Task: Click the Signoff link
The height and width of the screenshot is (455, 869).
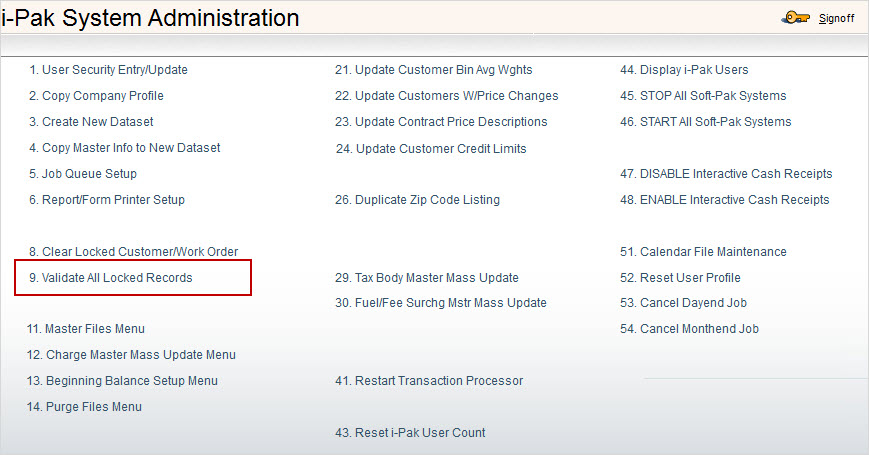Action: pos(836,18)
